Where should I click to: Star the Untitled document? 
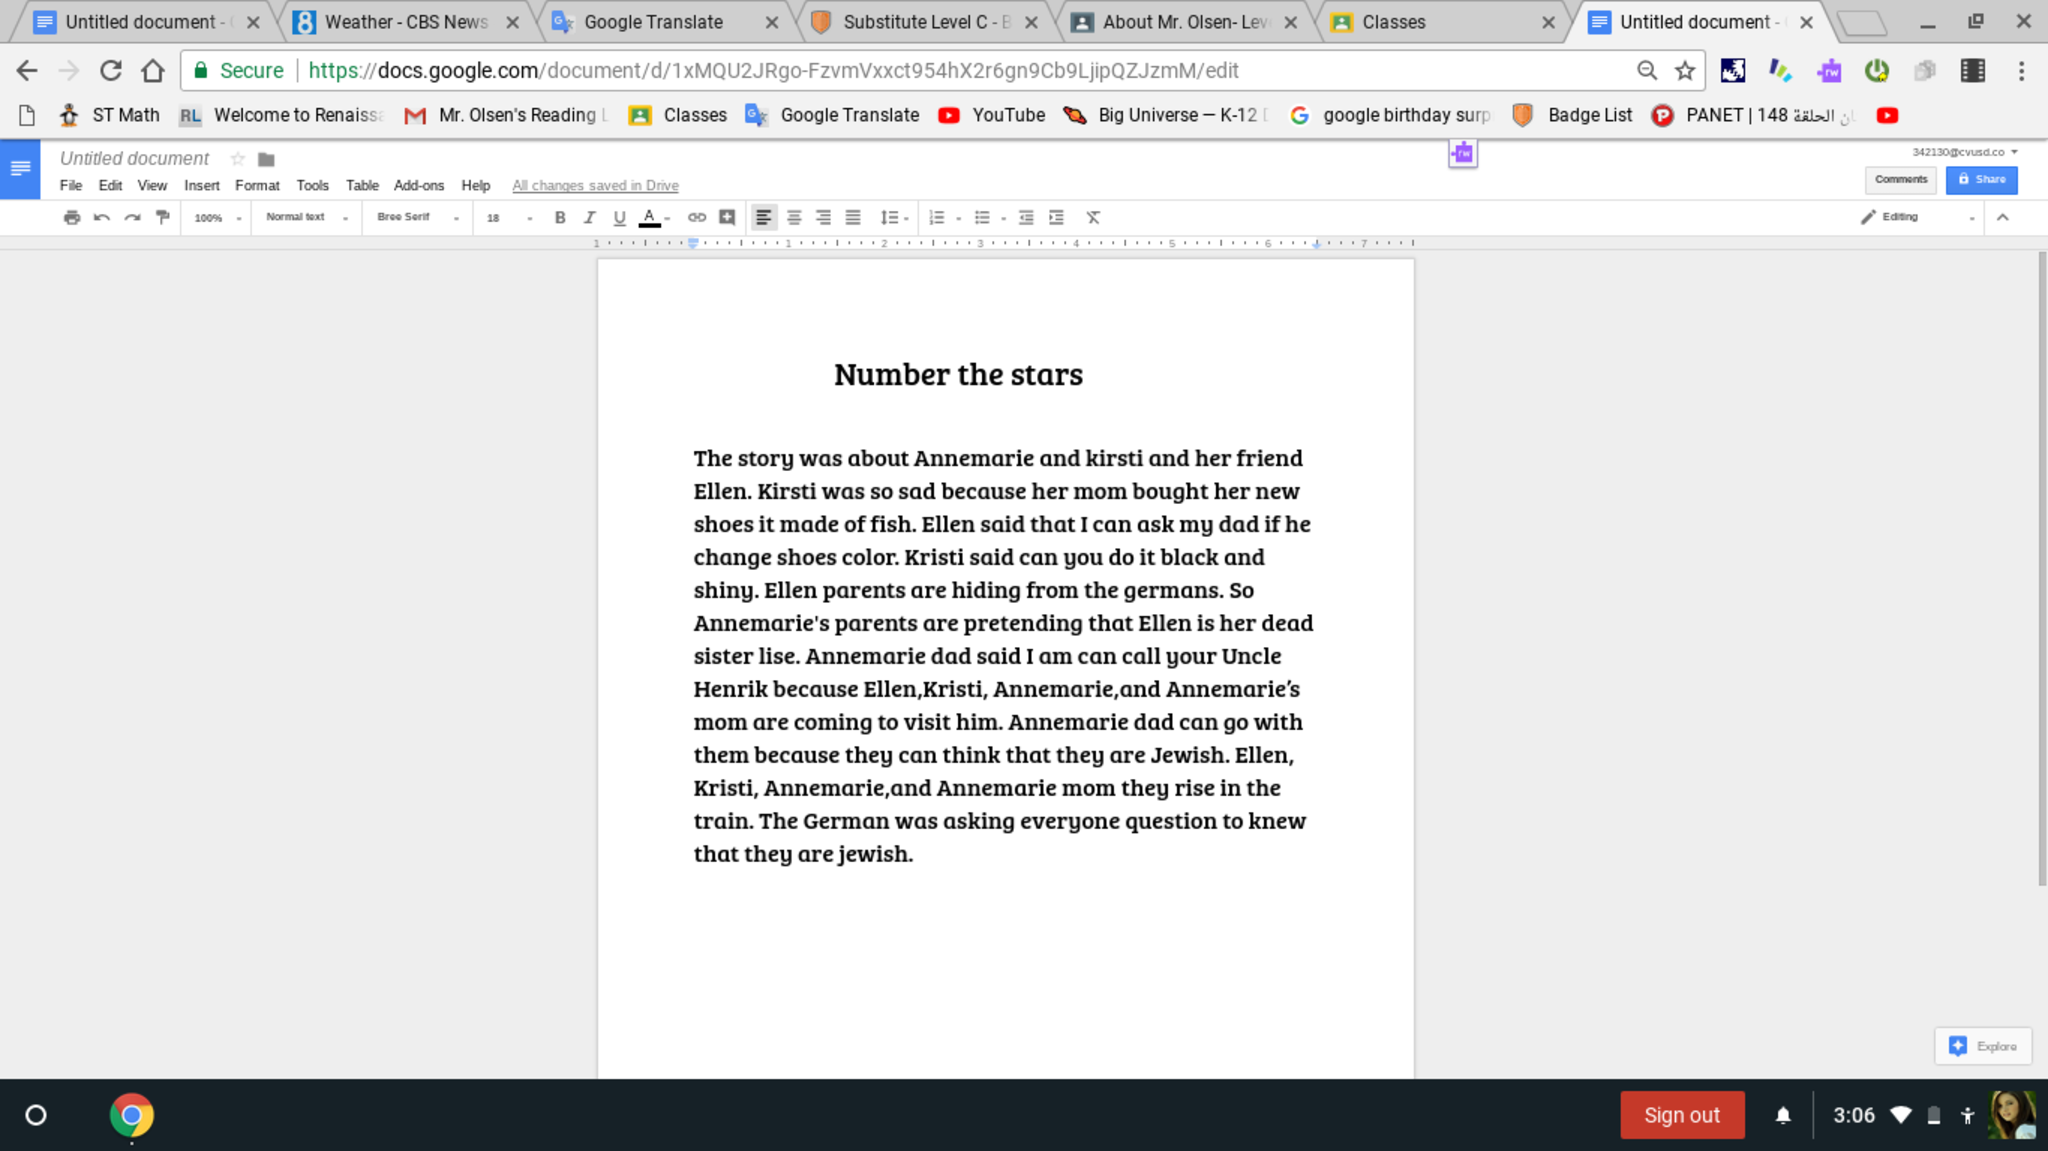(x=237, y=158)
